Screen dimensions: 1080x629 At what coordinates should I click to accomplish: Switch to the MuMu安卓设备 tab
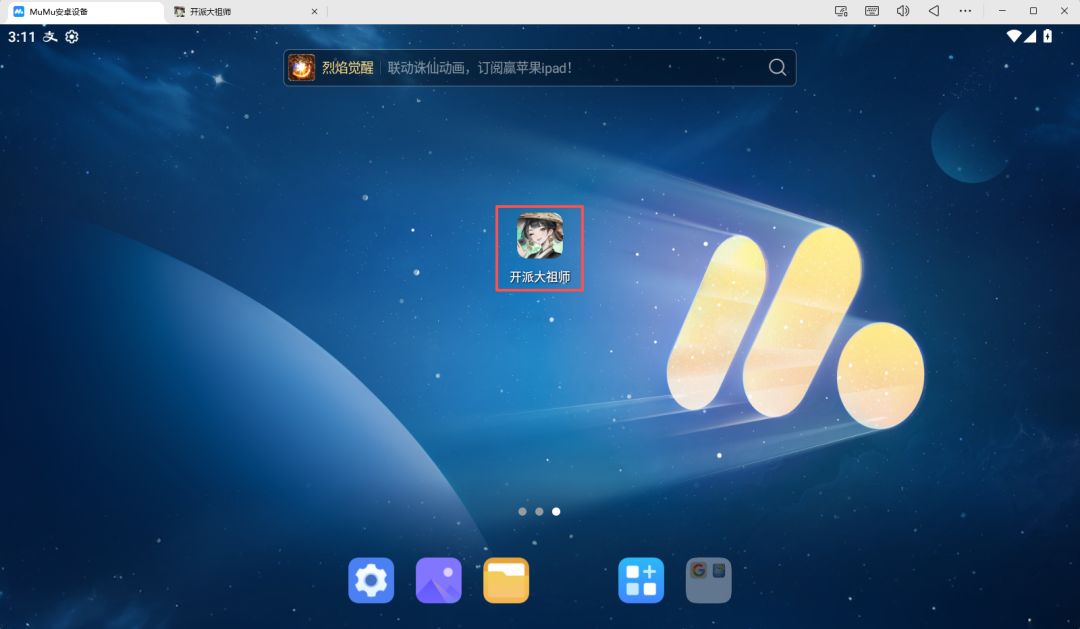[x=83, y=12]
